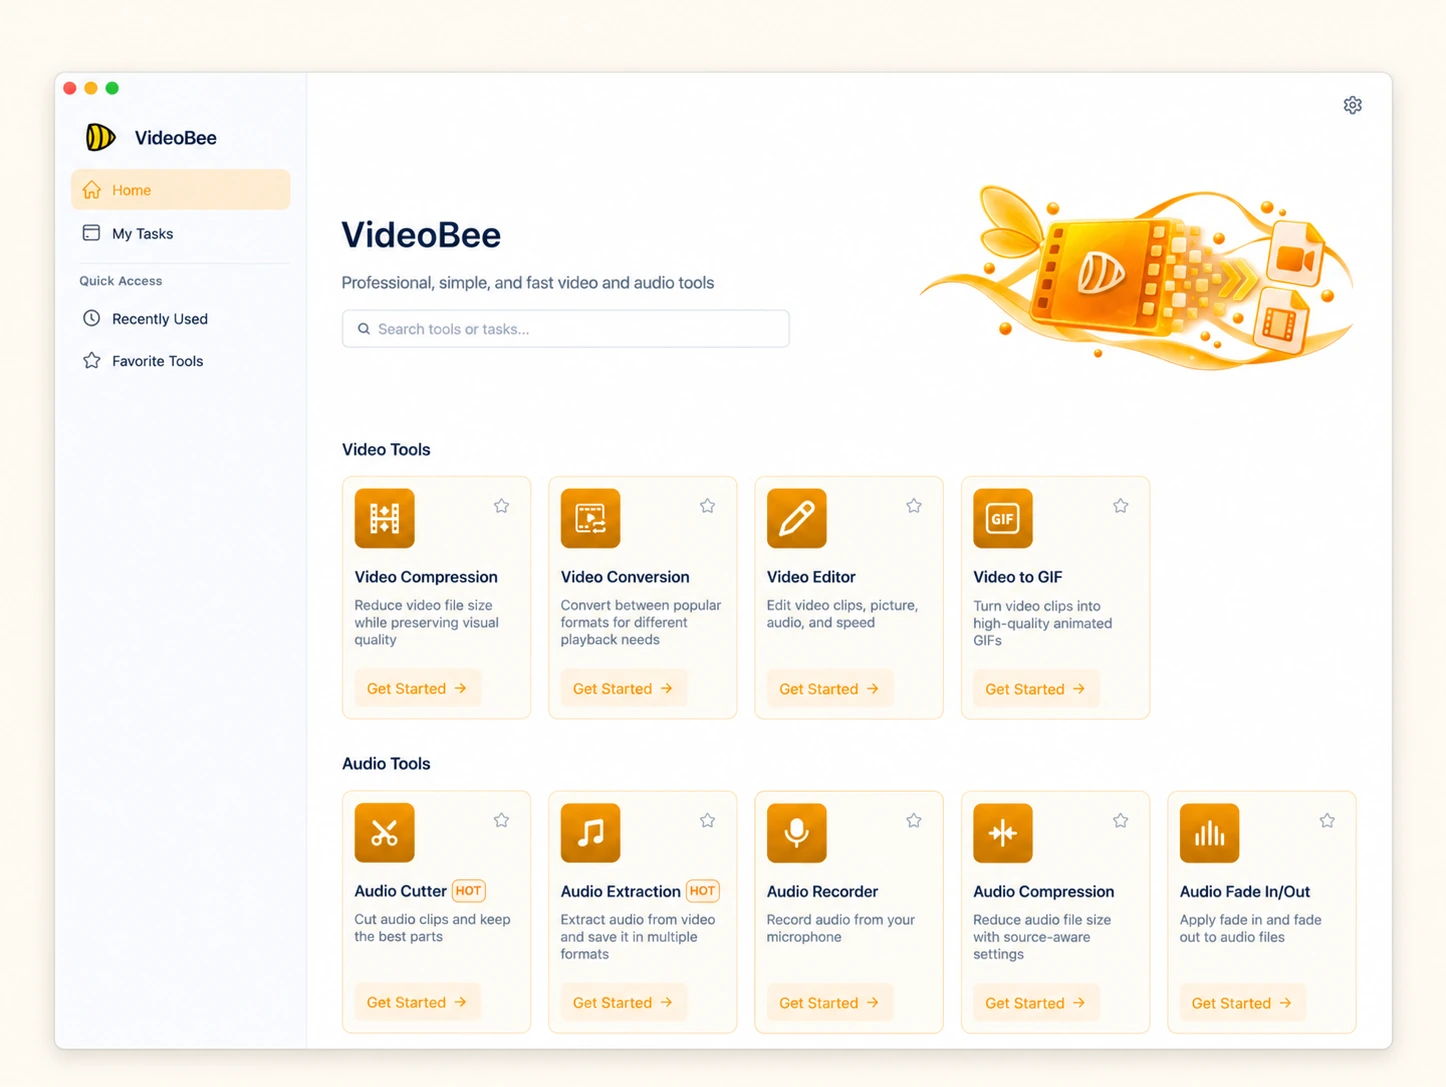Star the Video Conversion card
The height and width of the screenshot is (1087, 1446).
(707, 506)
